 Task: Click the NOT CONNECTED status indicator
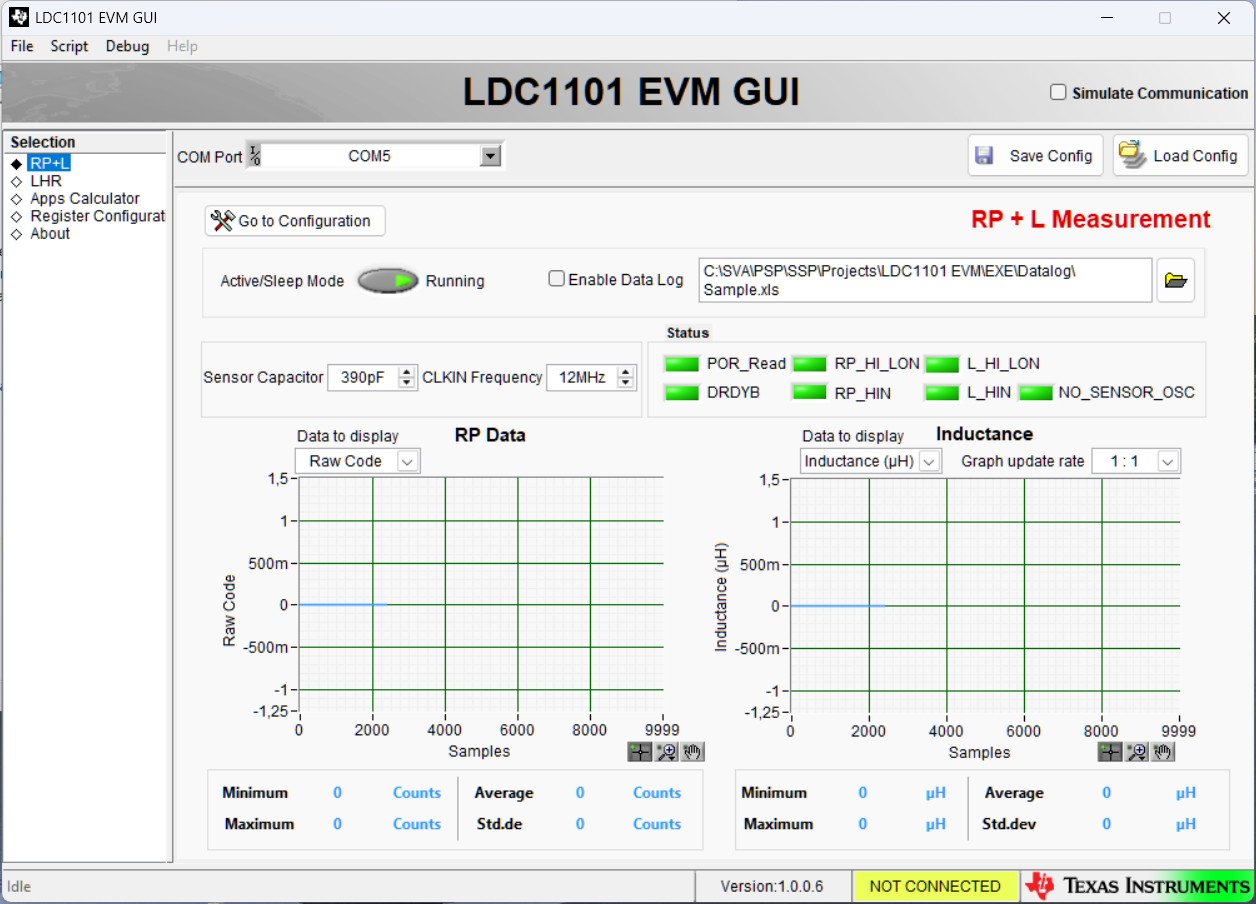935,886
